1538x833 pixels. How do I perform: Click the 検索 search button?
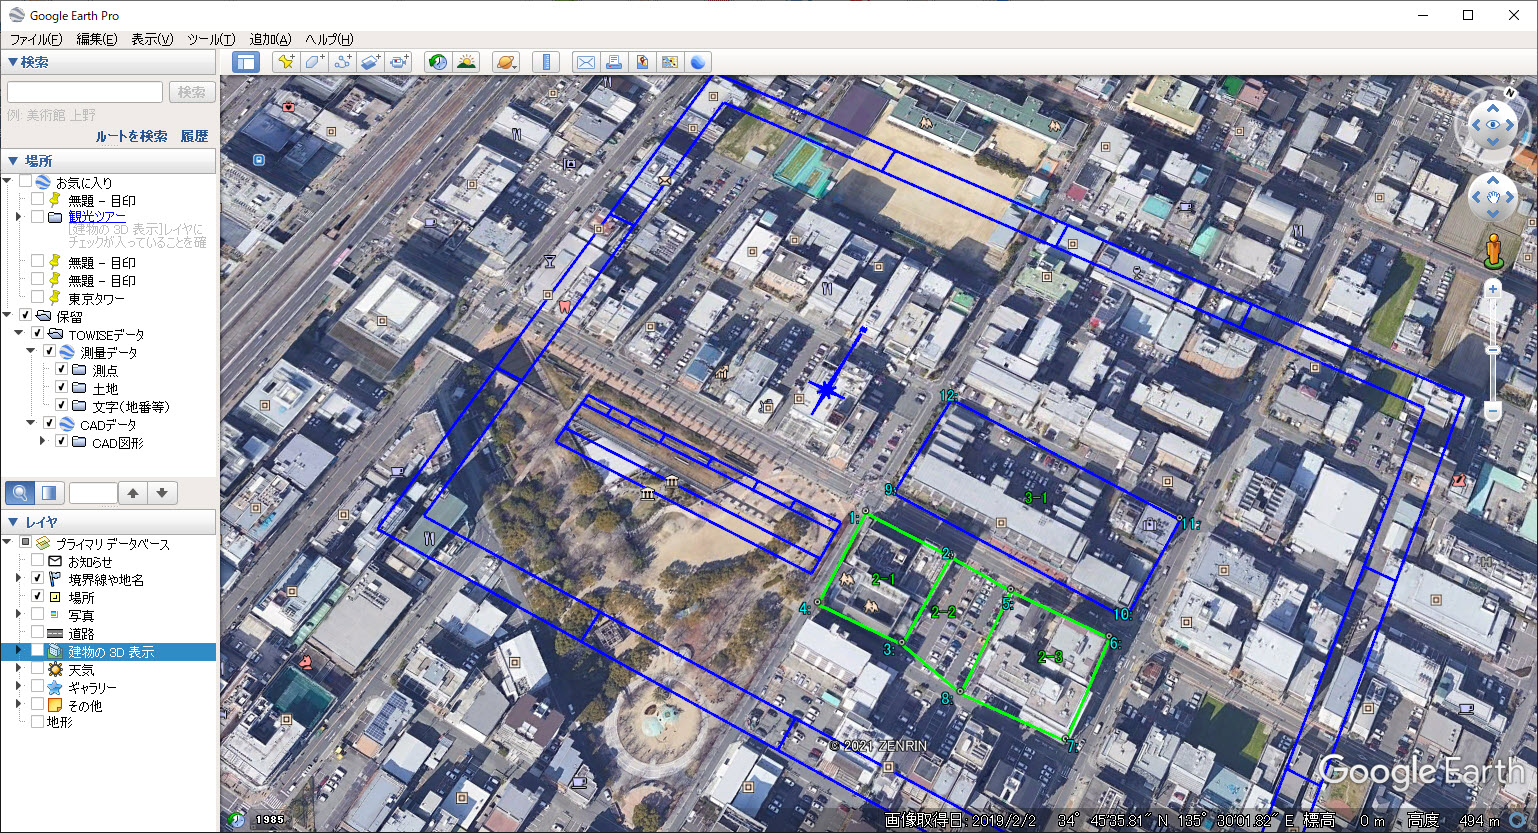191,92
